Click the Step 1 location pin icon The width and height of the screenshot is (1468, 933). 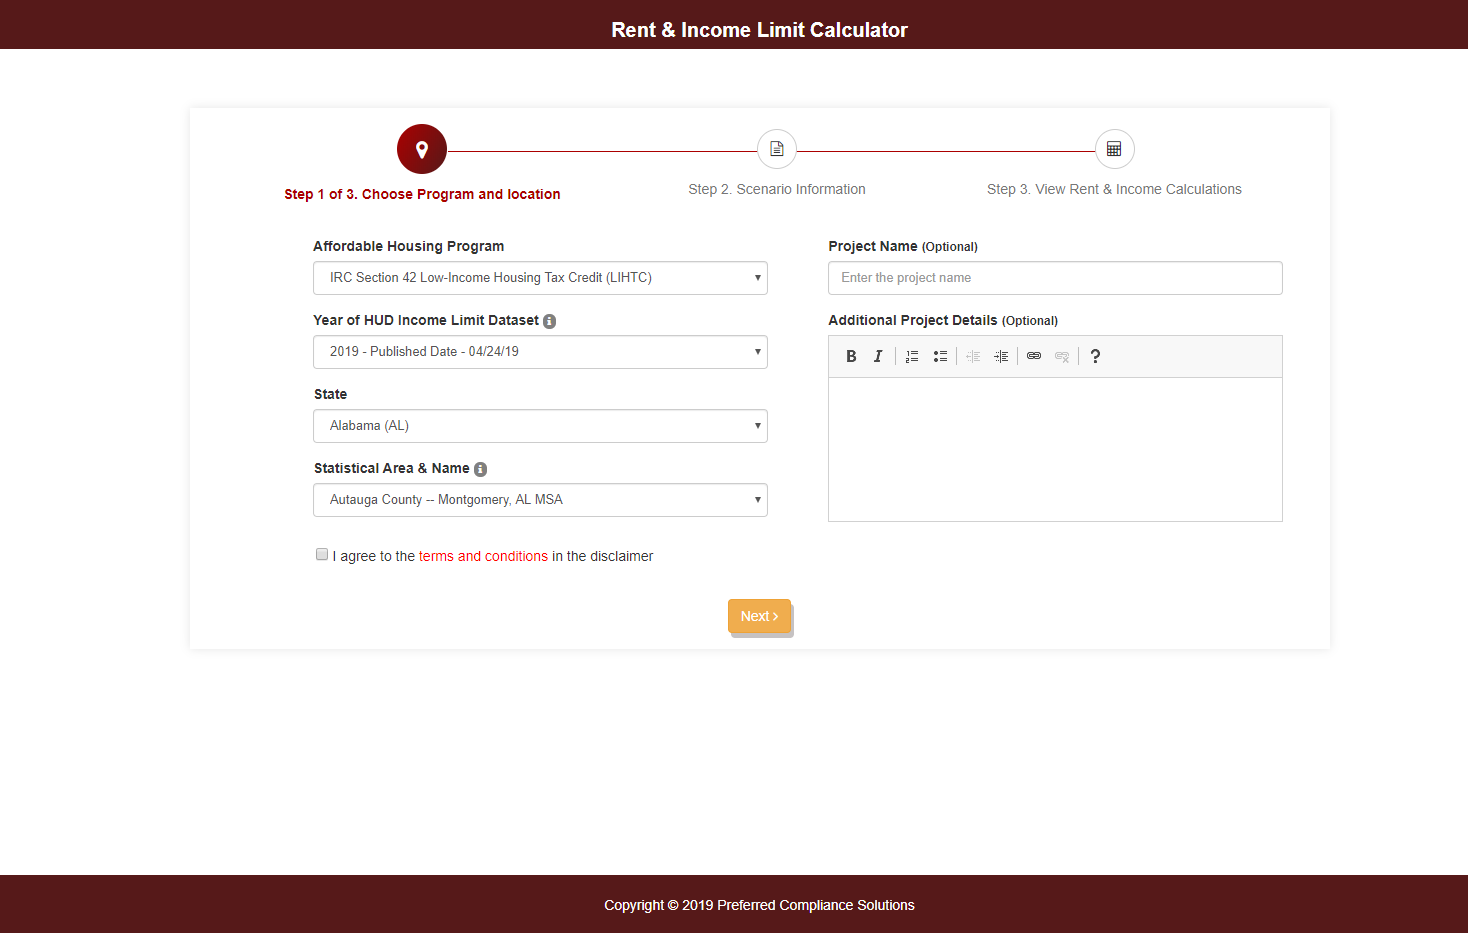tap(422, 149)
